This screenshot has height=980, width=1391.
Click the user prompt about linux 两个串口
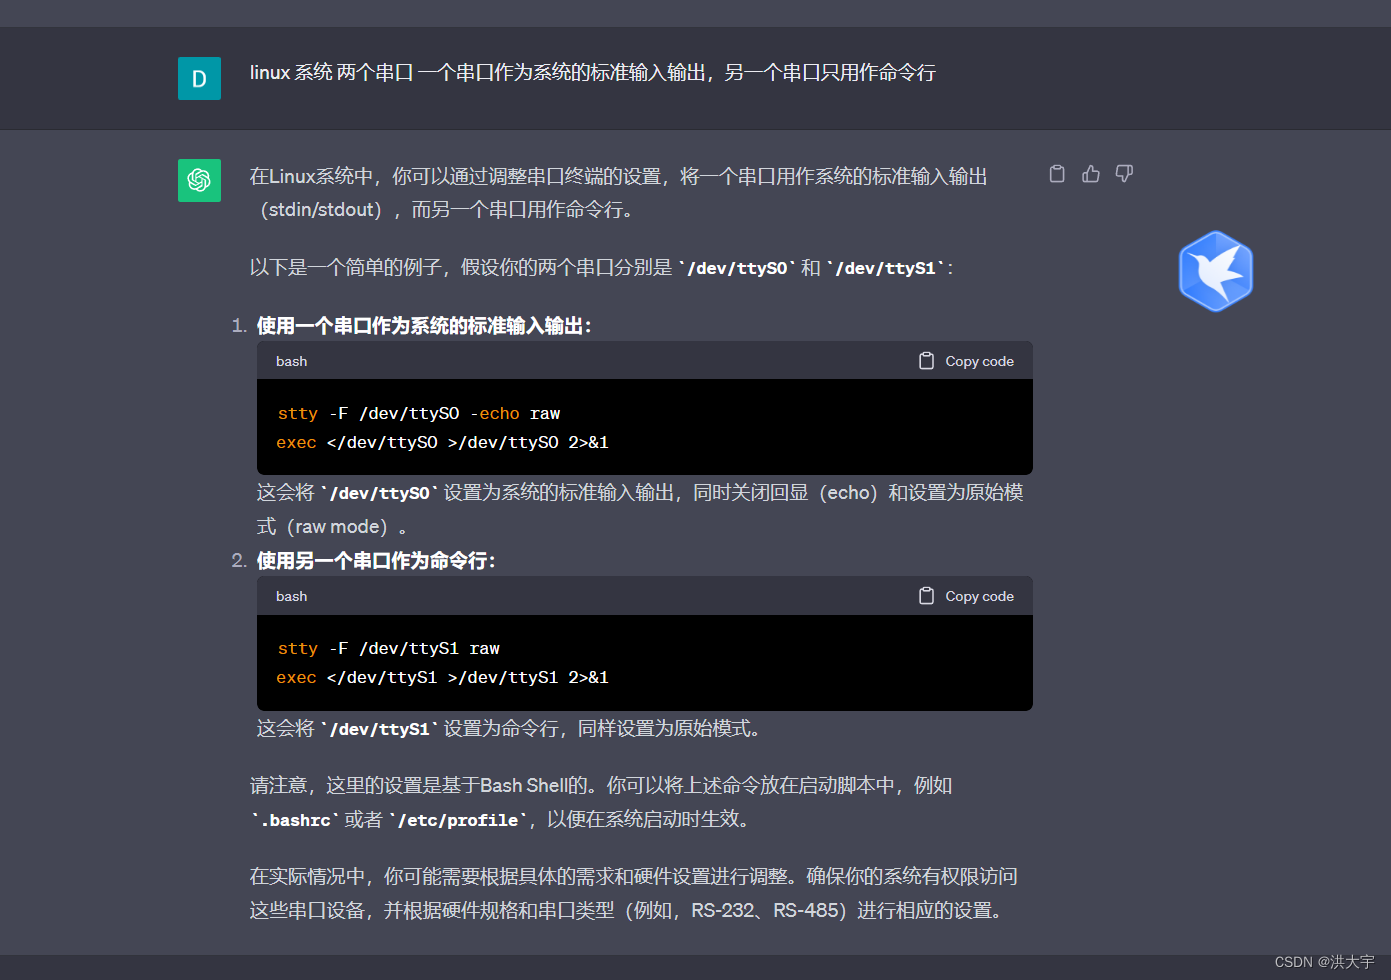592,73
